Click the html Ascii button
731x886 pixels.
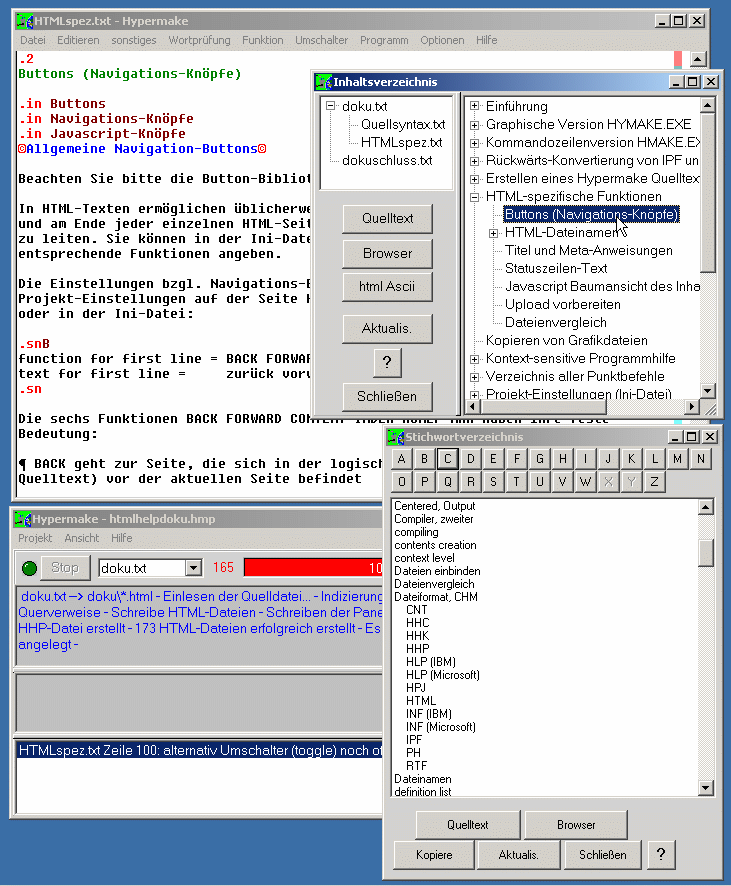pos(388,287)
